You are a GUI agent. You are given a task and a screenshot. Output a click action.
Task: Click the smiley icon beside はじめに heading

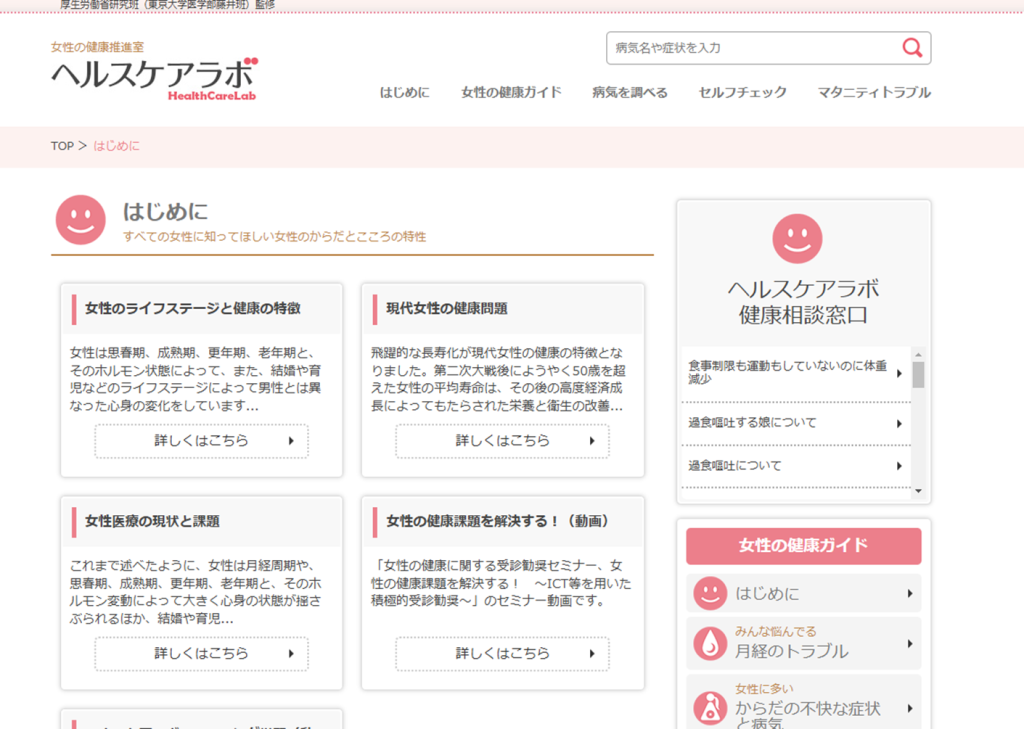click(x=80, y=219)
